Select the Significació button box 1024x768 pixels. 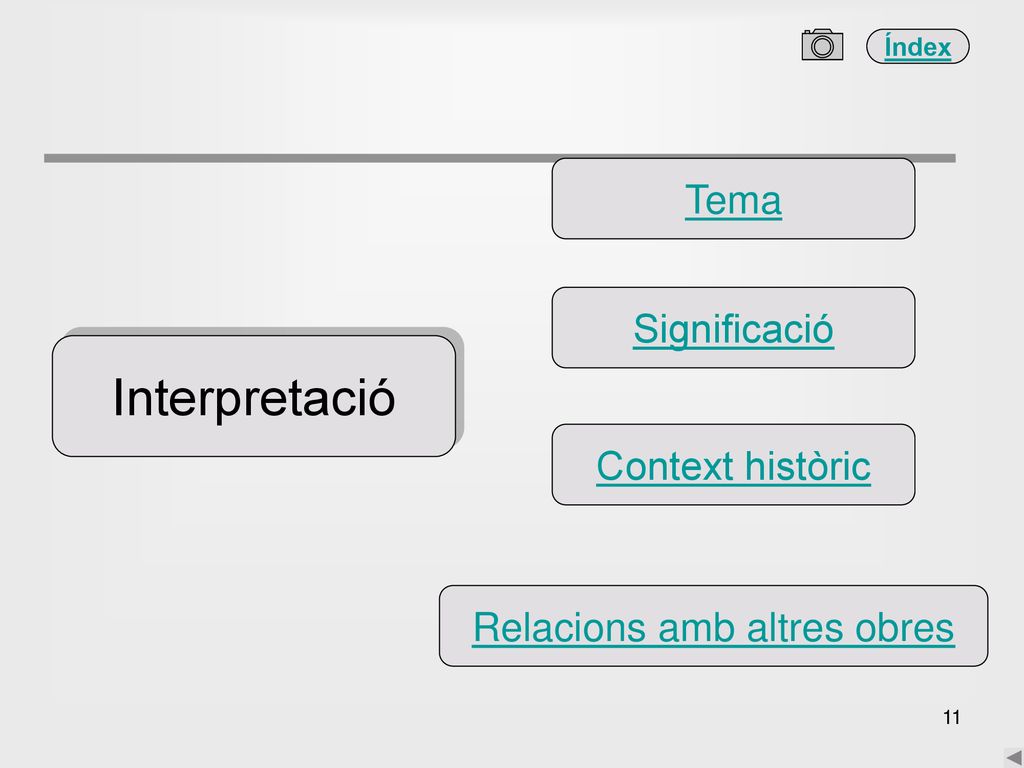(x=733, y=328)
